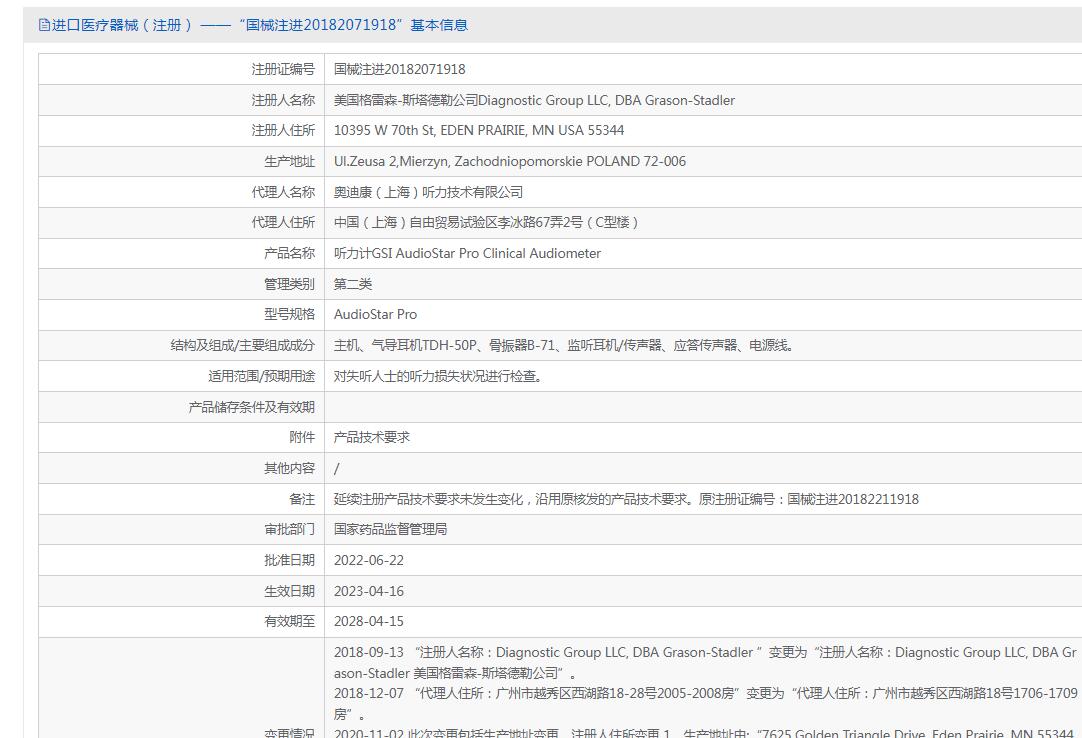Click the 代理人住所 label
Screen dimensions: 1082x738
click(x=283, y=222)
